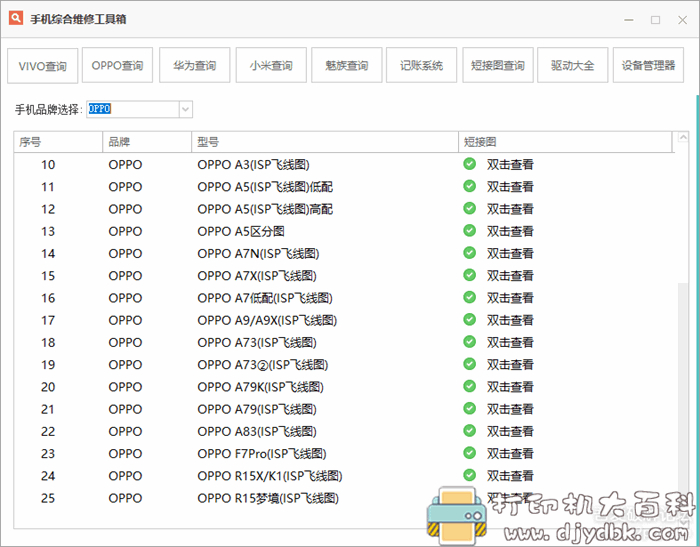Click 双击查看 in the OPPO A3 row

click(510, 165)
